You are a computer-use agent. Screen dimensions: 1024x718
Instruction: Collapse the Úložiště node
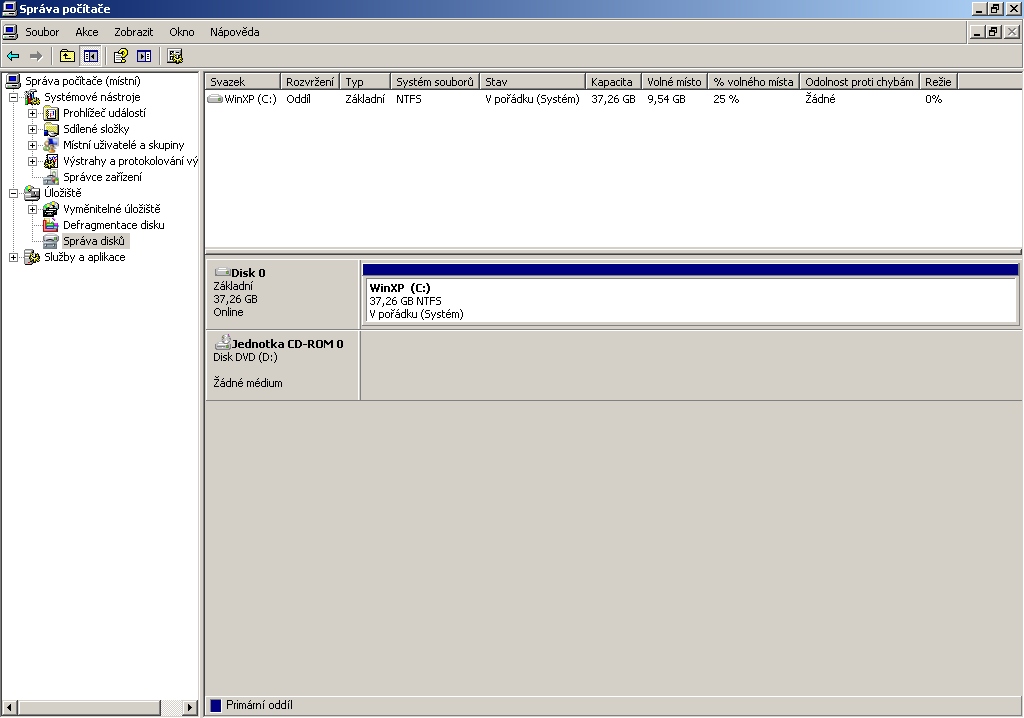point(13,193)
